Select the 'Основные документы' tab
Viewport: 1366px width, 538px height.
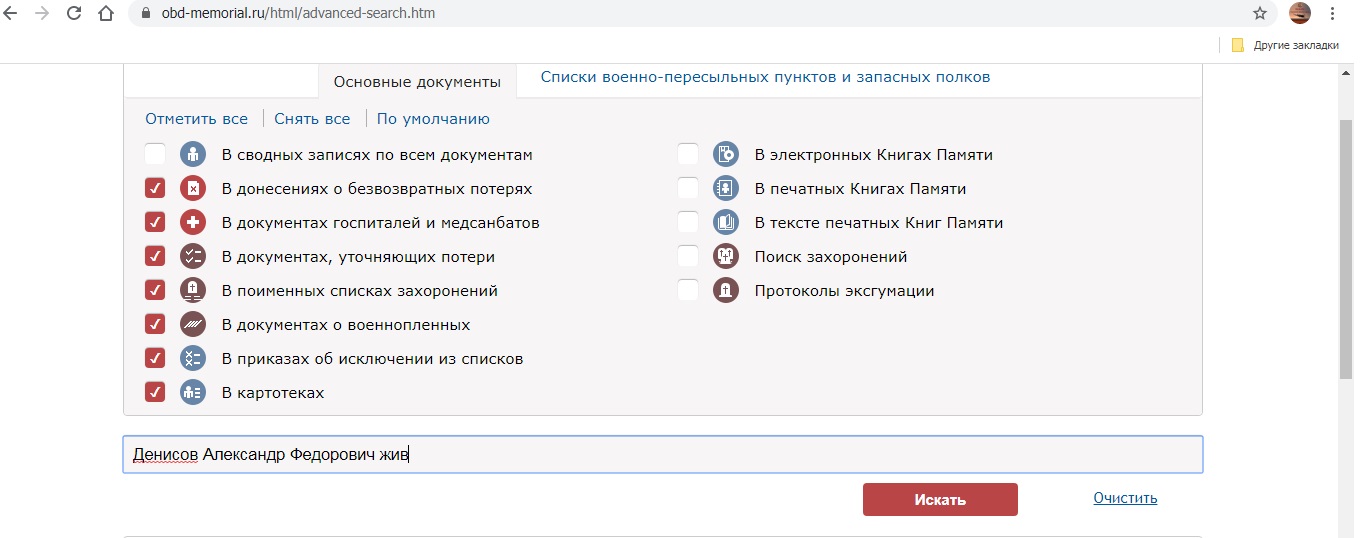point(417,82)
